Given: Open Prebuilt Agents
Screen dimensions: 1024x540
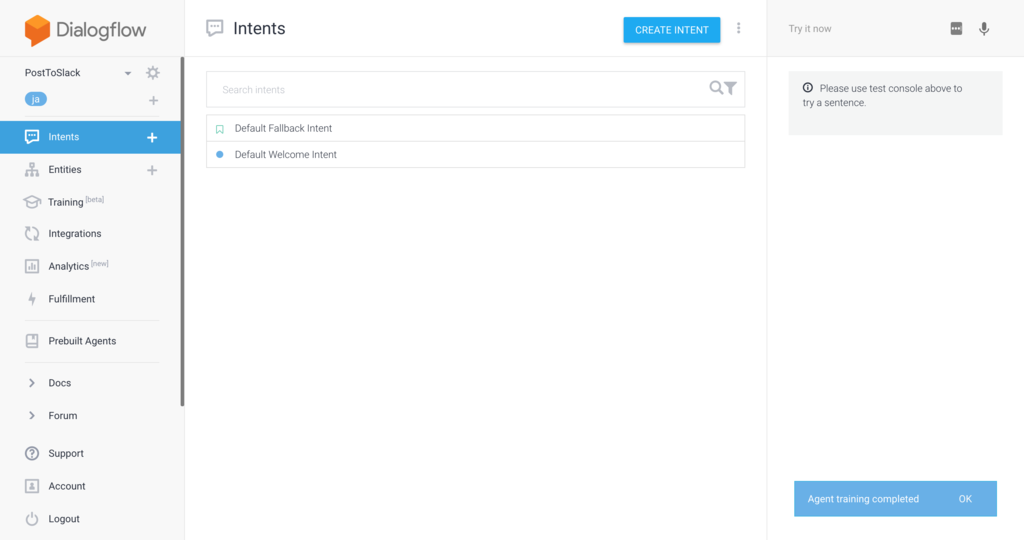Looking at the screenshot, I should [82, 341].
